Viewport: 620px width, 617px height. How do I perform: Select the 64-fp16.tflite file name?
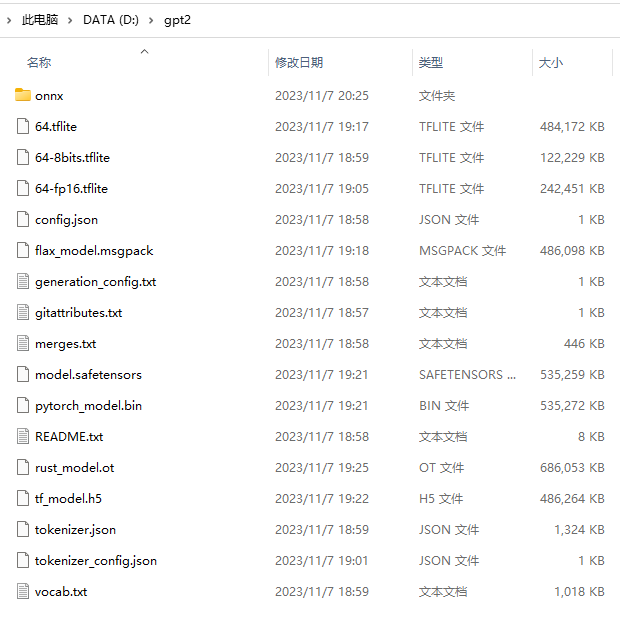point(71,189)
